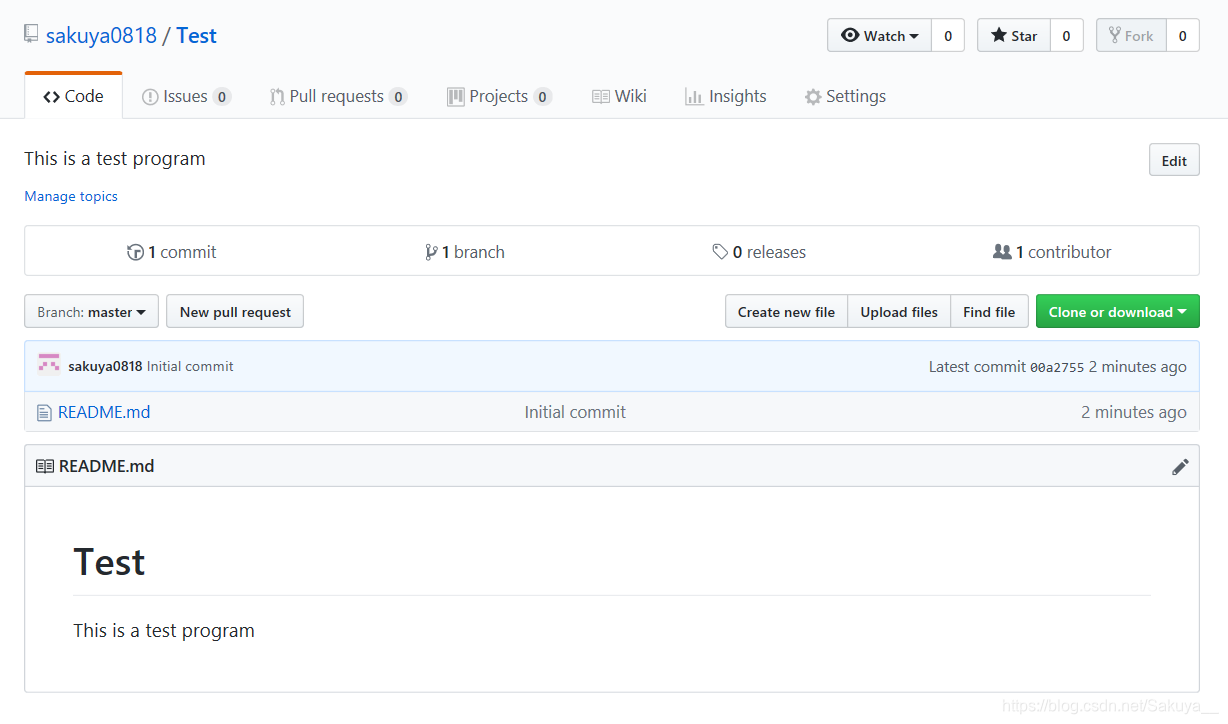
Task: Open the Settings tab
Action: pyautogui.click(x=845, y=96)
